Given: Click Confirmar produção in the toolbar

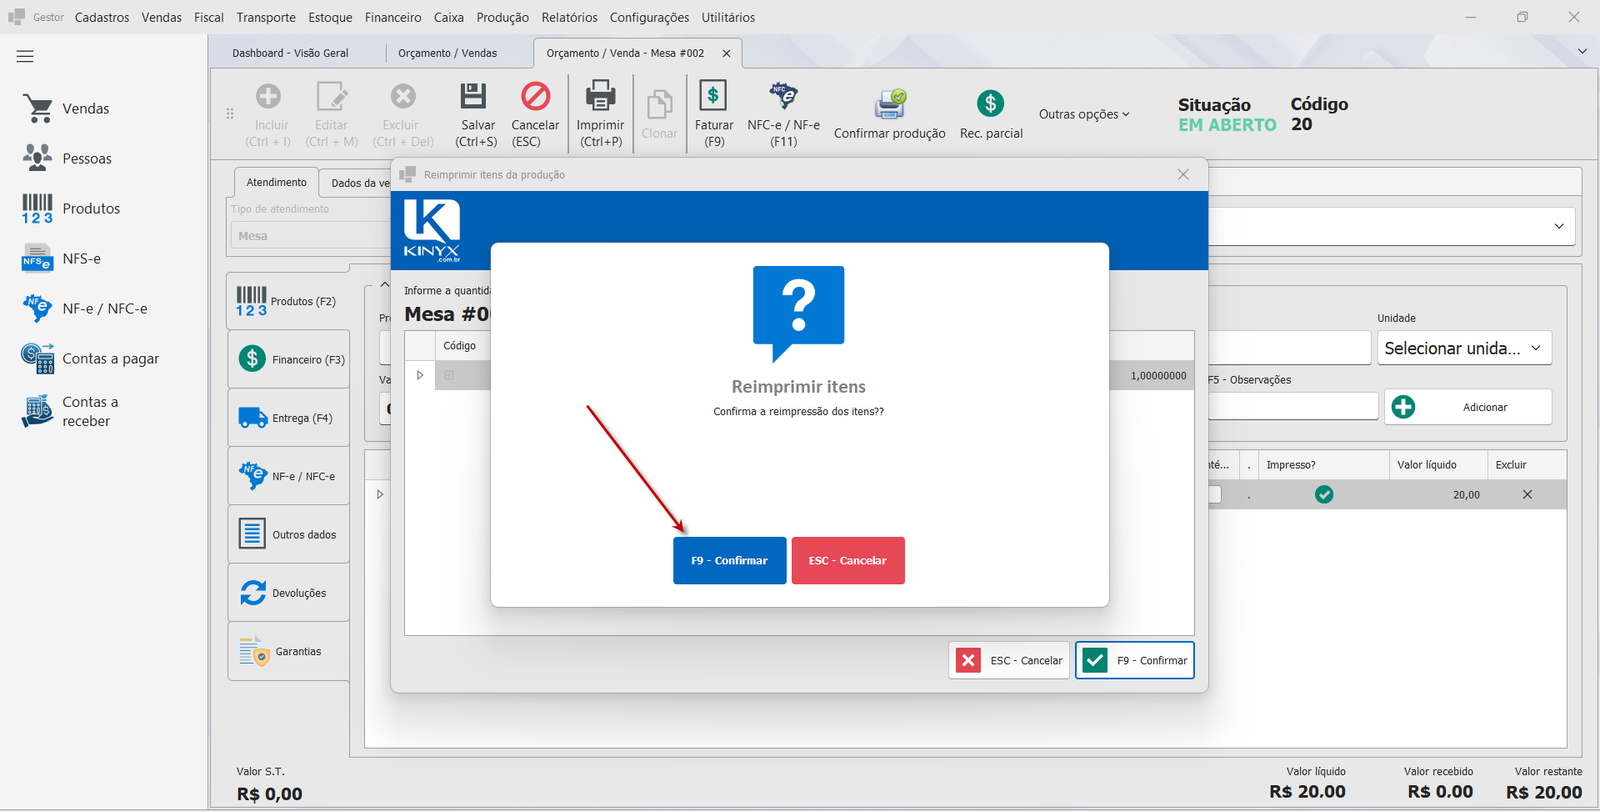Looking at the screenshot, I should pos(889,115).
